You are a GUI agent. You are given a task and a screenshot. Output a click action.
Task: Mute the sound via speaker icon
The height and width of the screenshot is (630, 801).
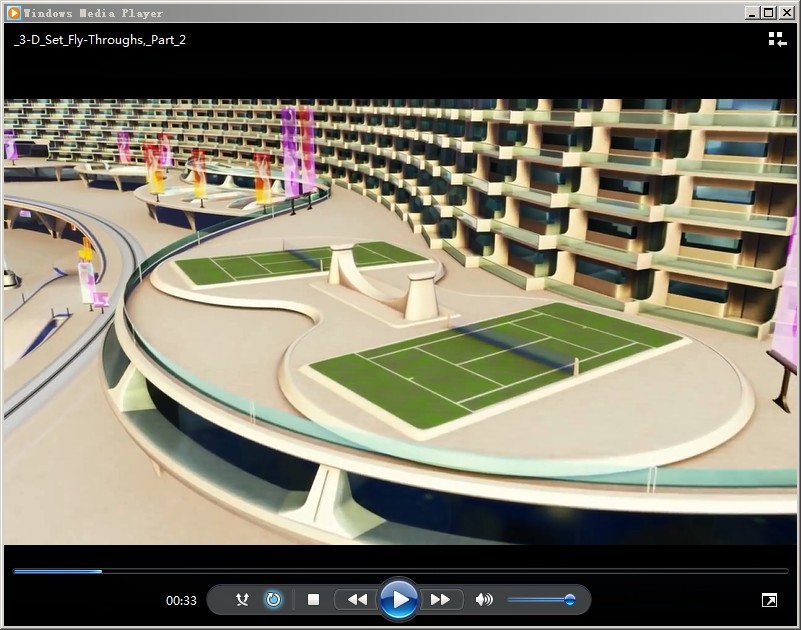pos(484,599)
